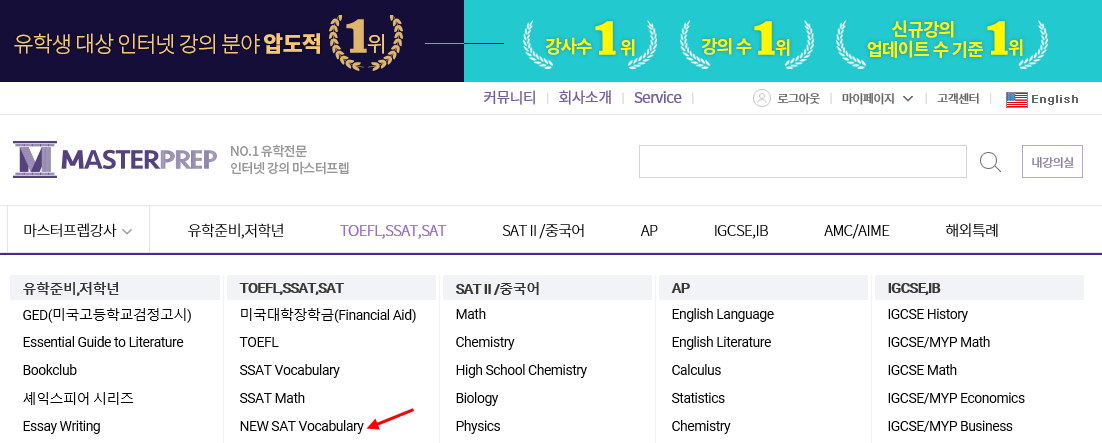The image size is (1102, 443).
Task: Select Math under SAT II/중국어
Action: 470,314
